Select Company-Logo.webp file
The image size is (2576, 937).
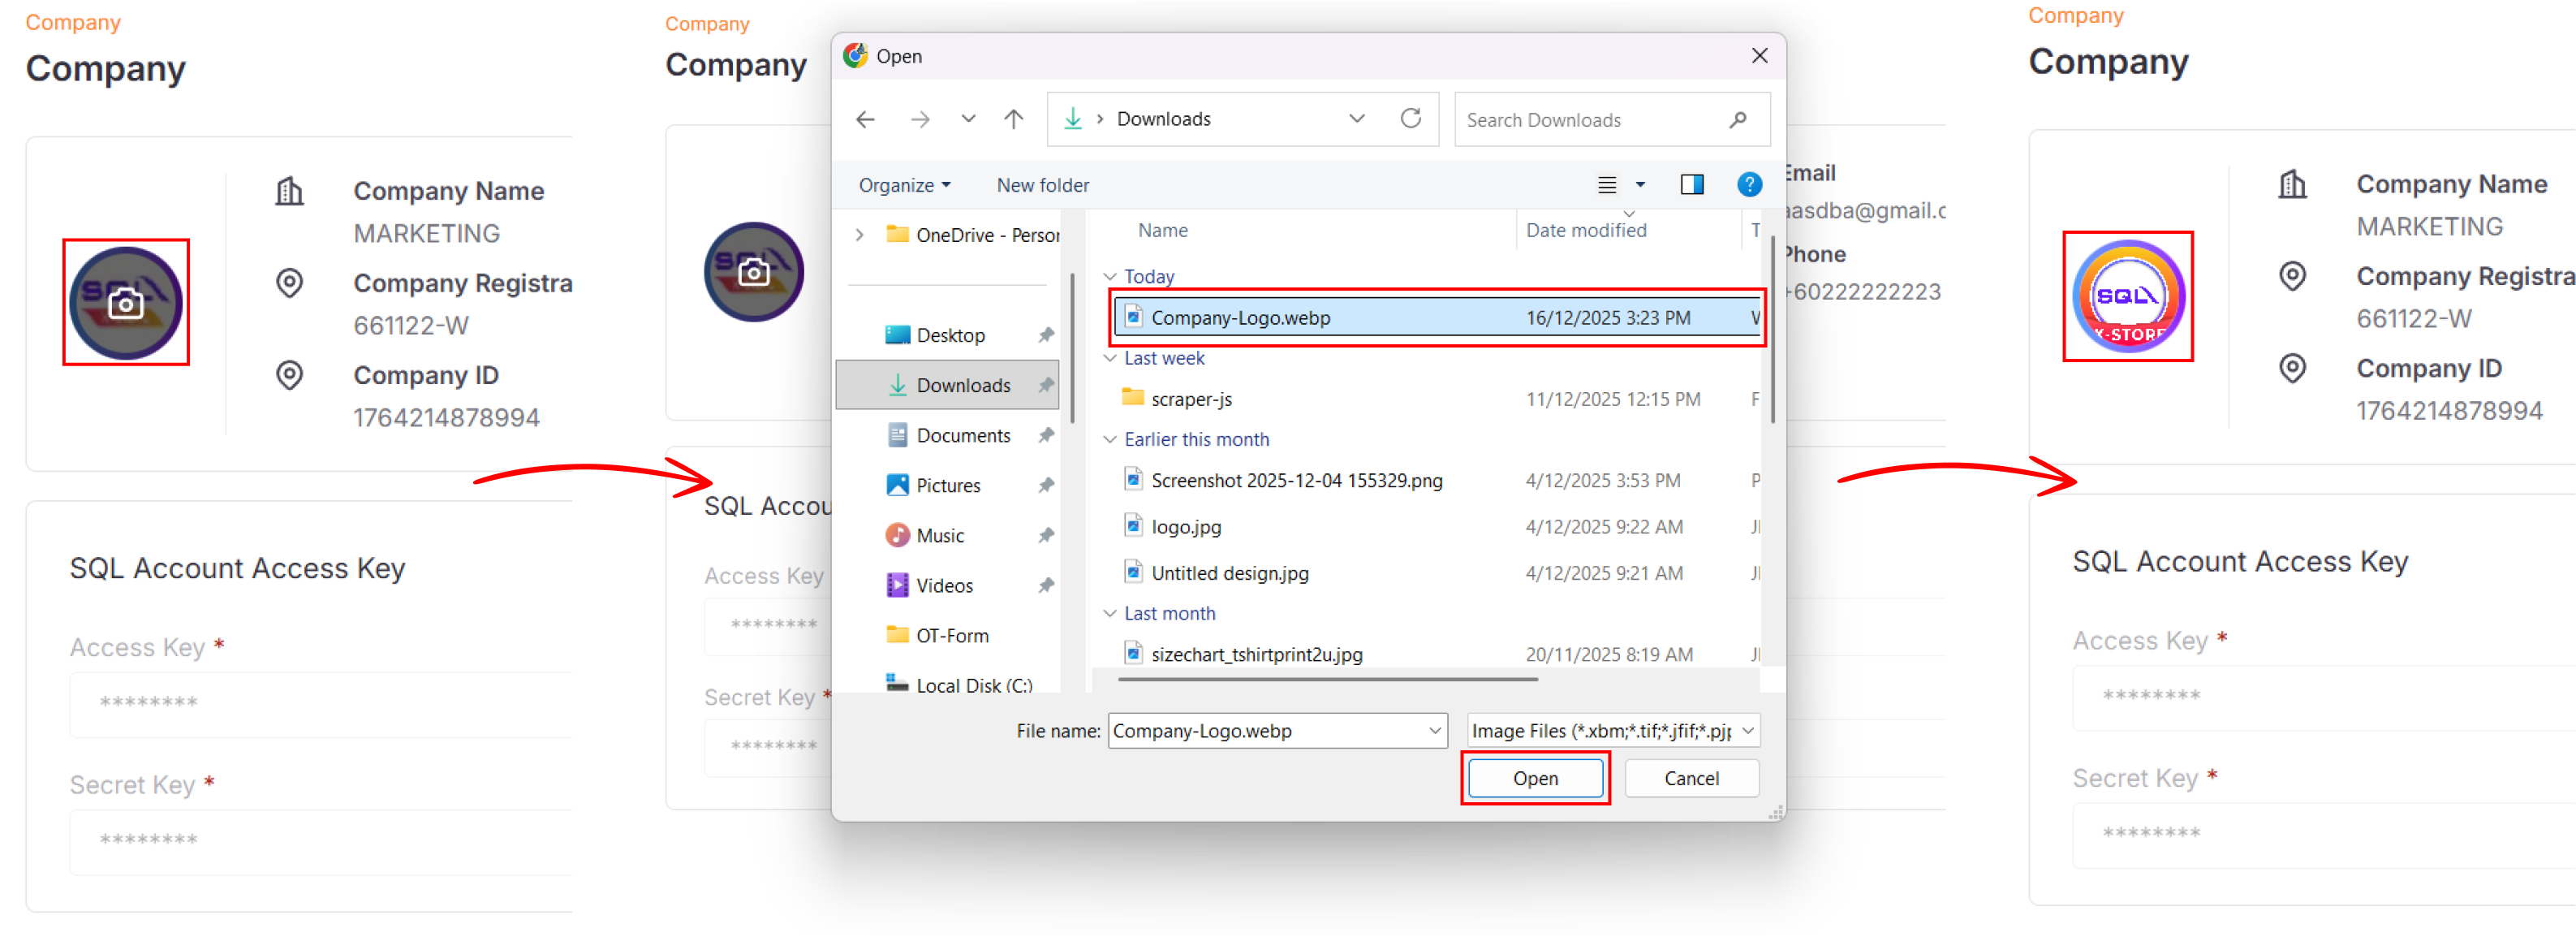pos(1240,318)
